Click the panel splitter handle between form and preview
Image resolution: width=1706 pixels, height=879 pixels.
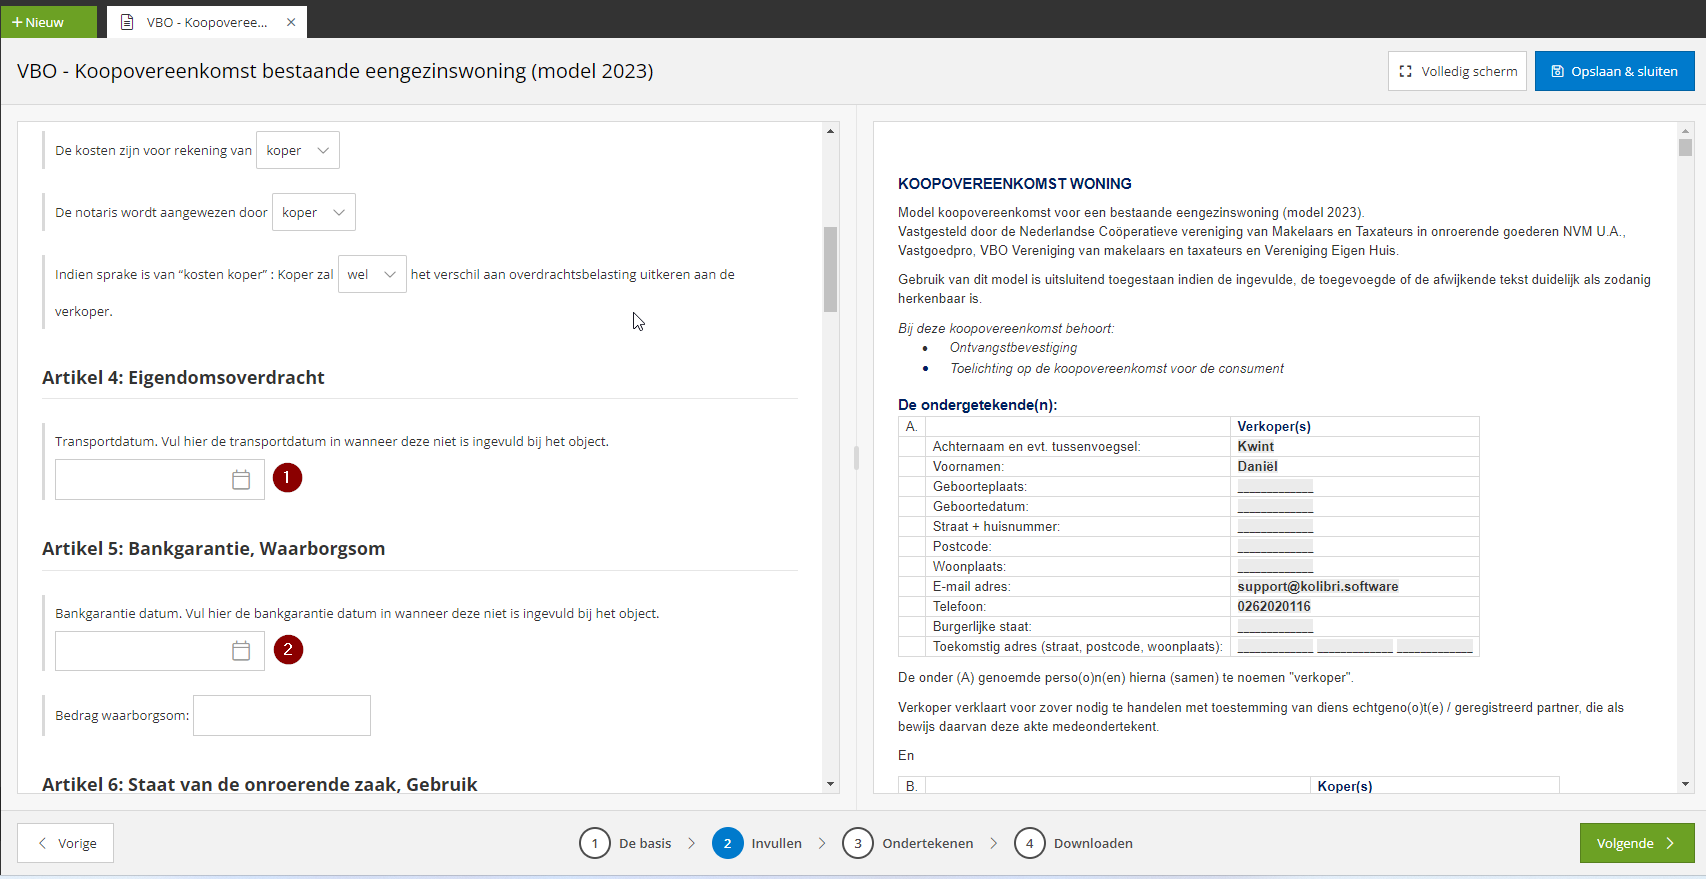(856, 458)
